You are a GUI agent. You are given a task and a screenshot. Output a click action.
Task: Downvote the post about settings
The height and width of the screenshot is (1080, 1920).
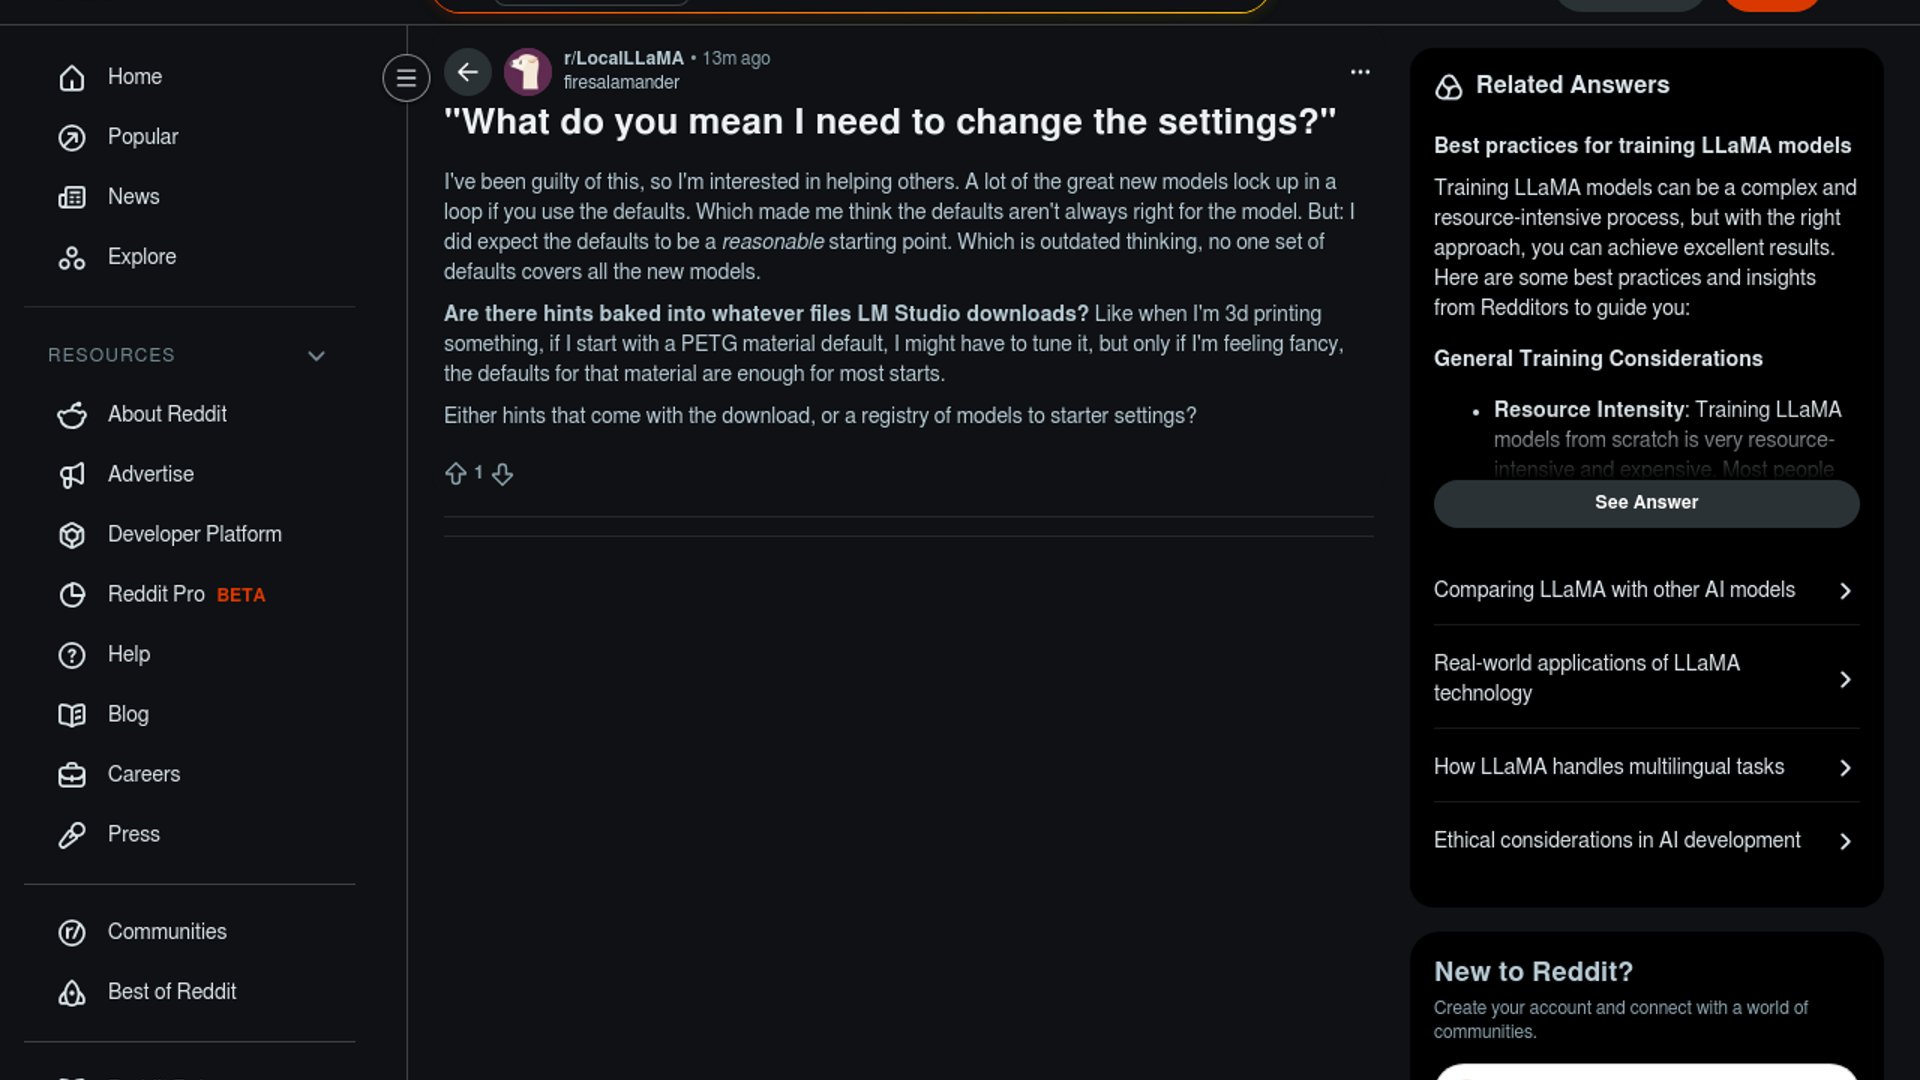[502, 474]
